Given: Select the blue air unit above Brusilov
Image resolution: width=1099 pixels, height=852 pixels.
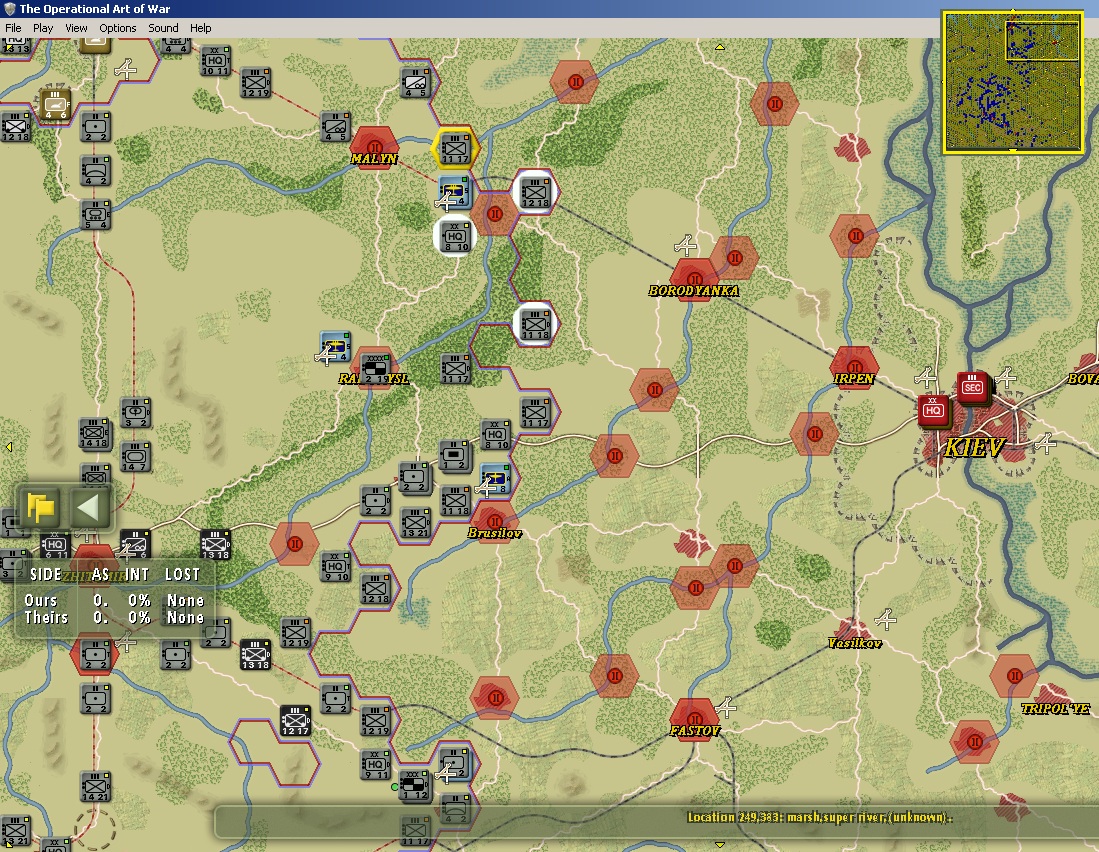Looking at the screenshot, I should click(x=495, y=479).
